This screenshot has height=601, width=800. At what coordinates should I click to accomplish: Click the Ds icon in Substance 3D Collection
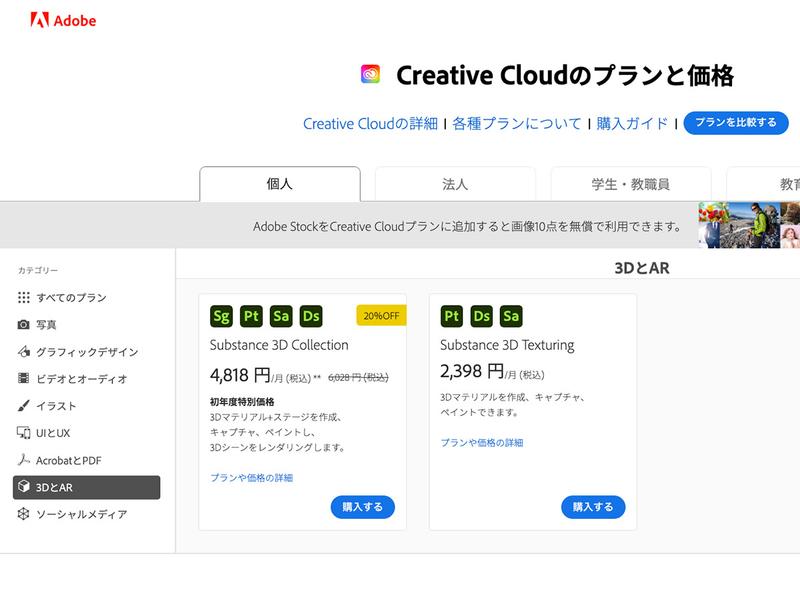point(311,316)
